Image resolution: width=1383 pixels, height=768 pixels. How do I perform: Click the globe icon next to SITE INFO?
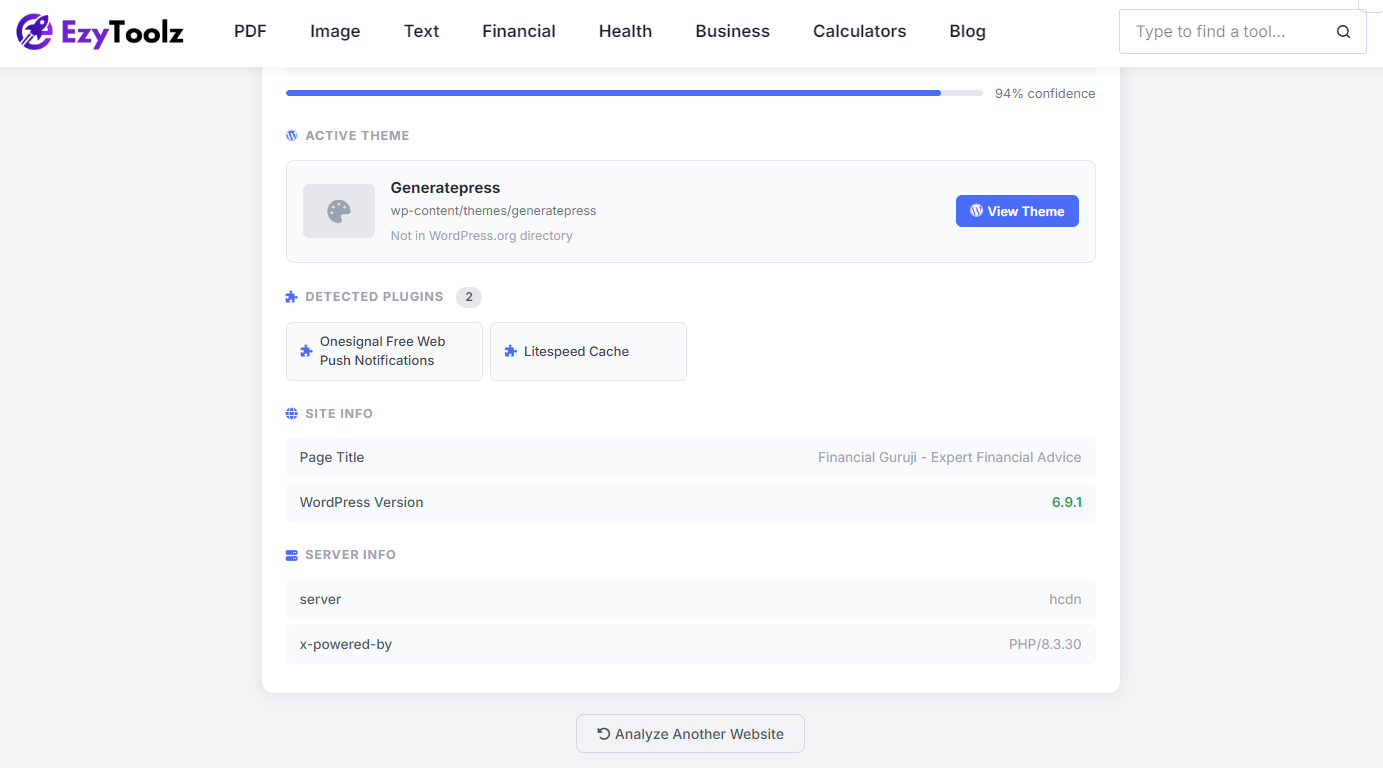[x=290, y=413]
